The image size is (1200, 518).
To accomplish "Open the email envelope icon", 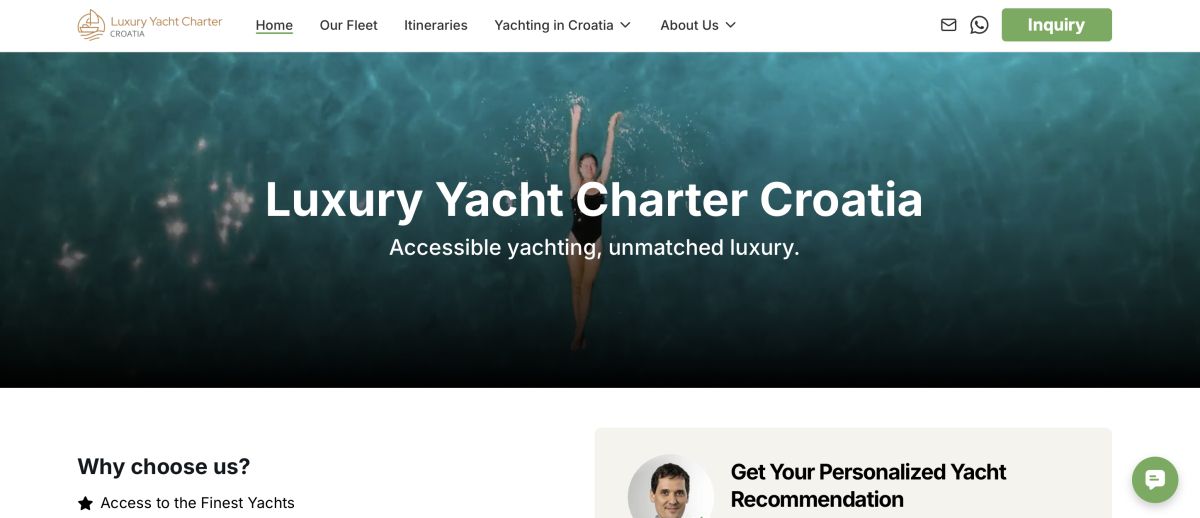I will coord(949,25).
